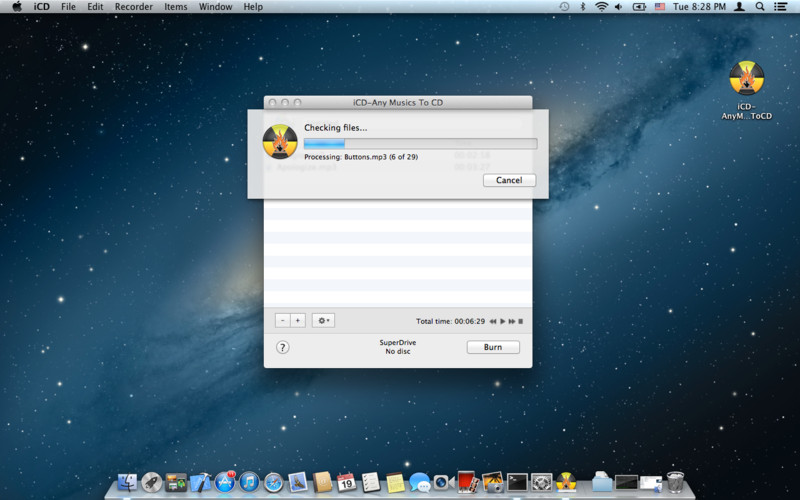Click 'Processing: Buttons.mp3 (6 of 29)' text

pos(361,157)
